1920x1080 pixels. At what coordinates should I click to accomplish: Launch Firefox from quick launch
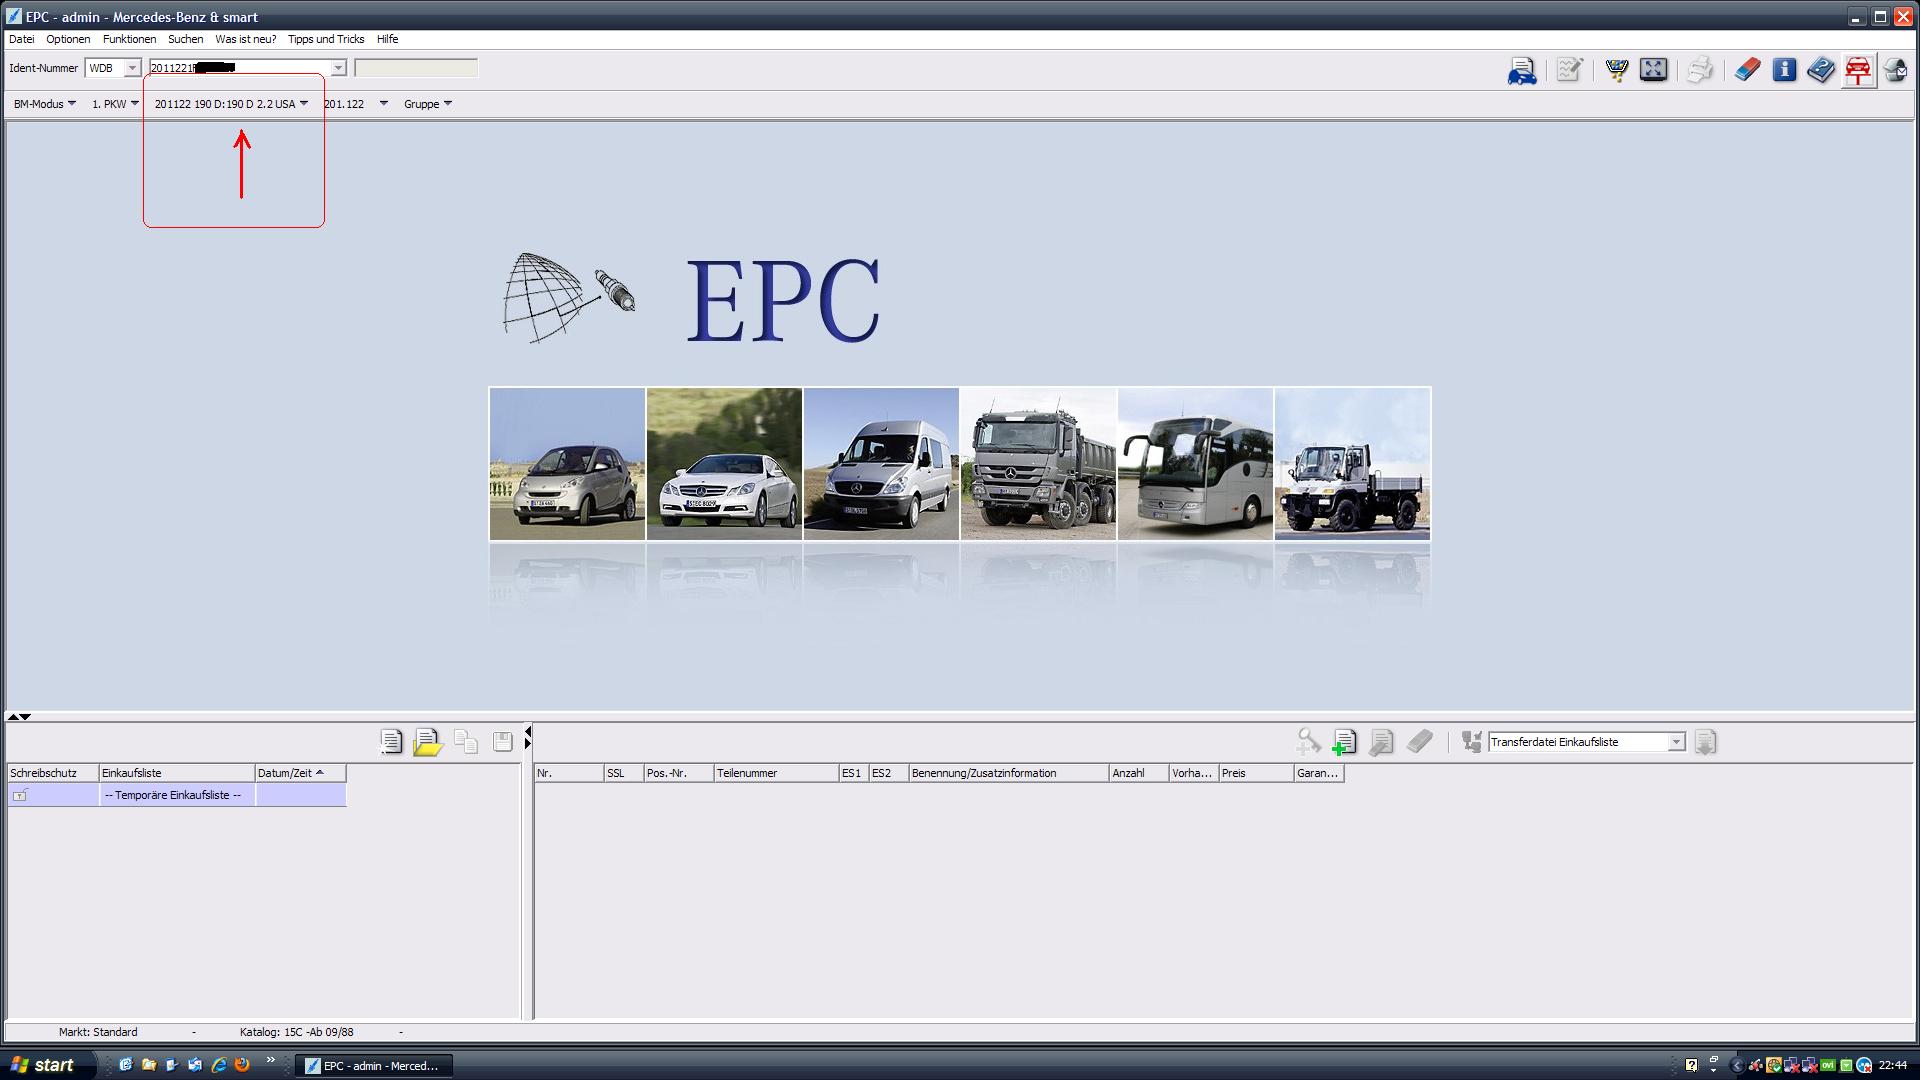pos(242,1065)
